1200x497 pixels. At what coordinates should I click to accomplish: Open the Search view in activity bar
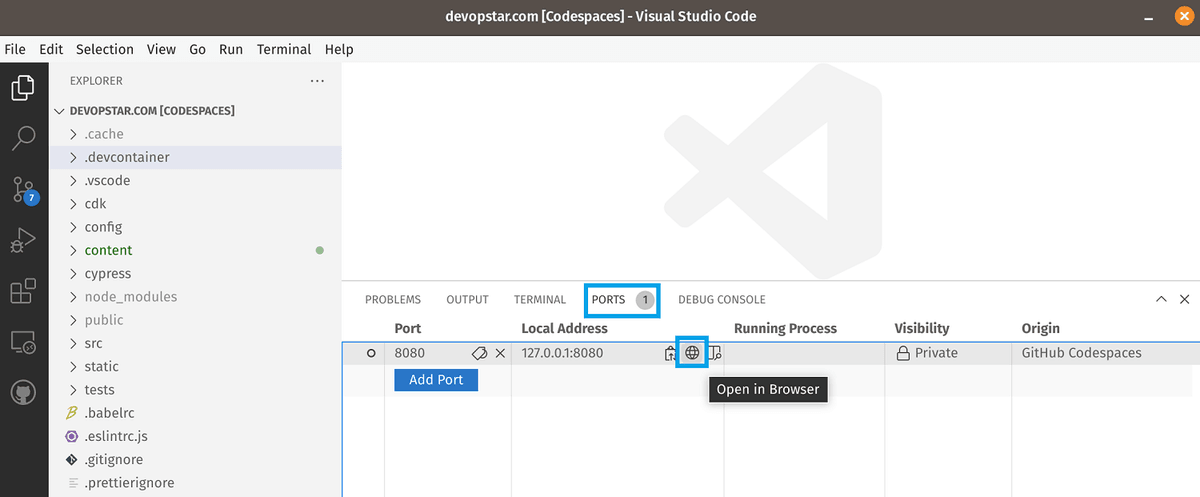point(23,138)
